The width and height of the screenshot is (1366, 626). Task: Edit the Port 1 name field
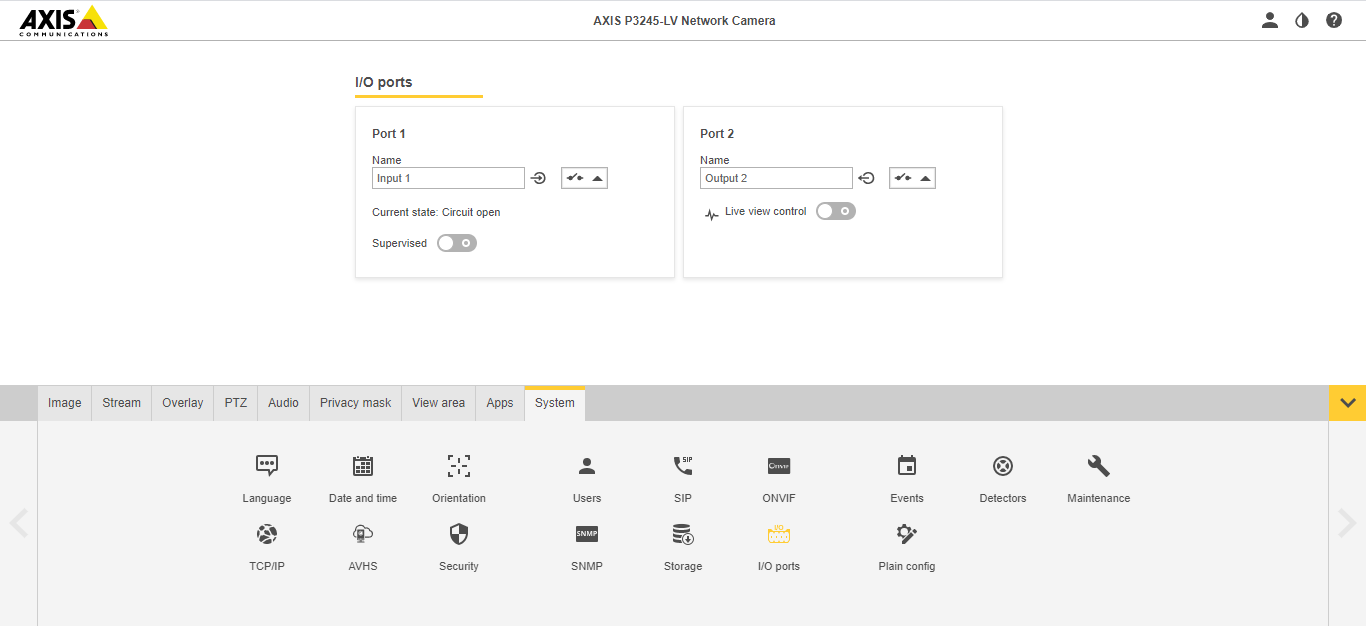[448, 178]
